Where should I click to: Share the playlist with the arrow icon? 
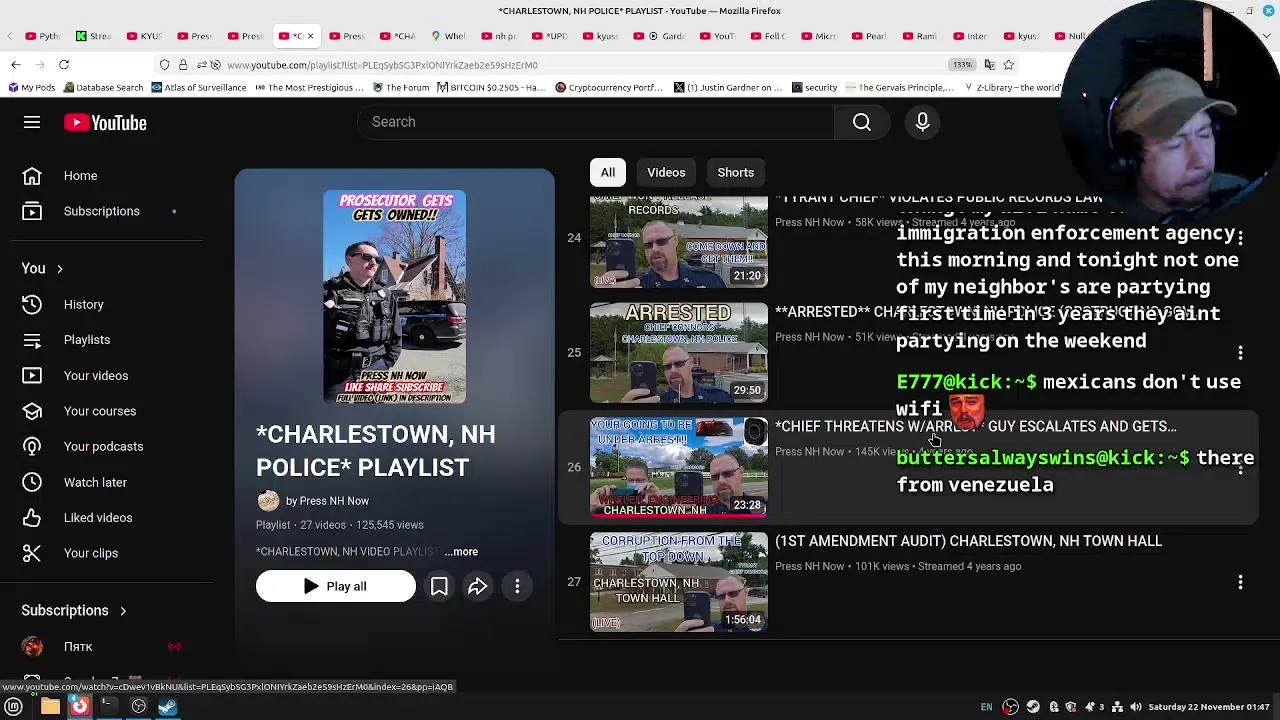click(x=477, y=587)
